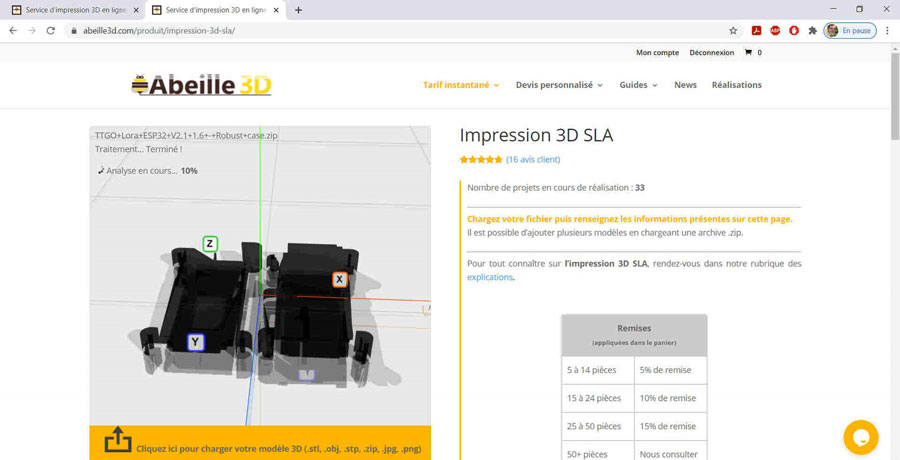Image resolution: width=900 pixels, height=460 pixels.
Task: Reload the page with the refresh icon
Action: (51, 30)
